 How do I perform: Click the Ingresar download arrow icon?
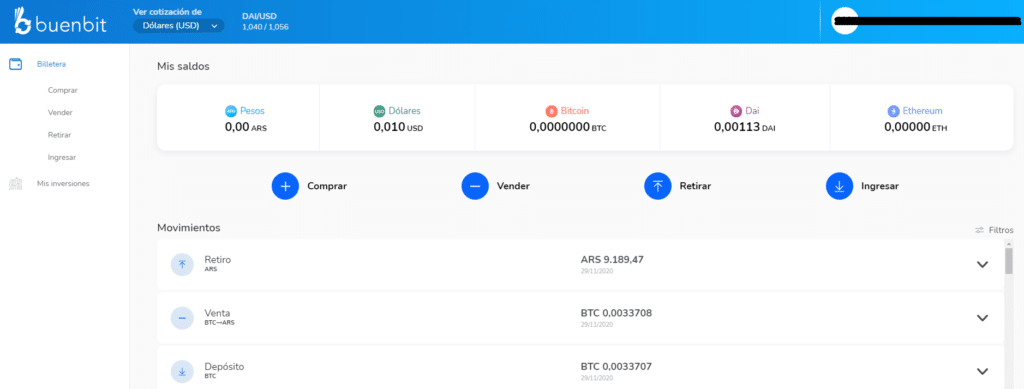839,186
